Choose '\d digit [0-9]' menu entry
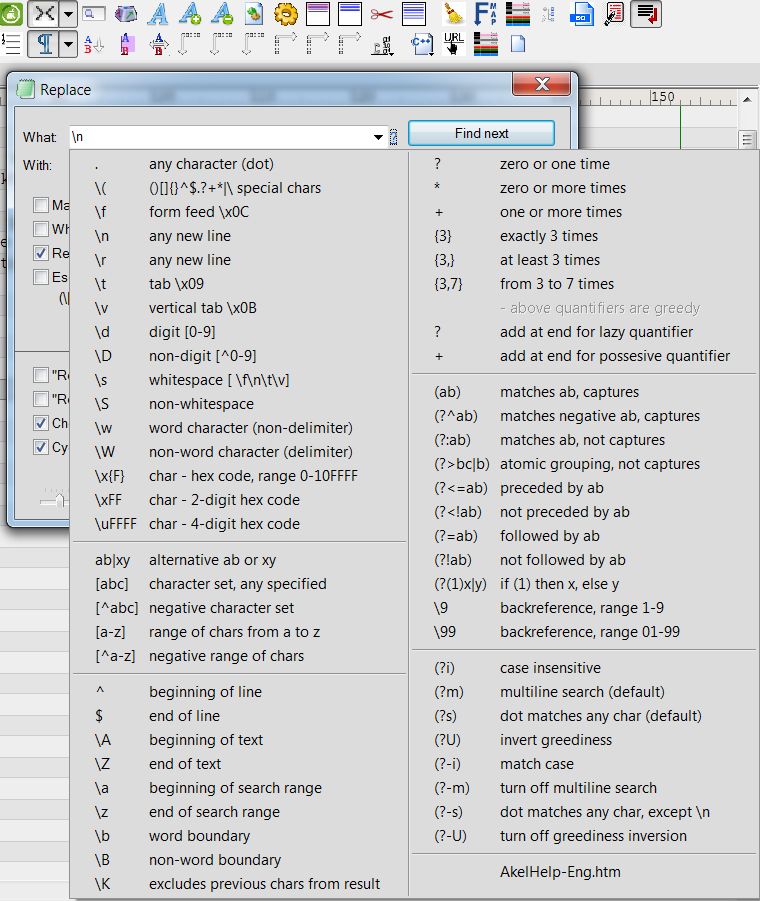The width and height of the screenshot is (760, 901). tap(239, 332)
